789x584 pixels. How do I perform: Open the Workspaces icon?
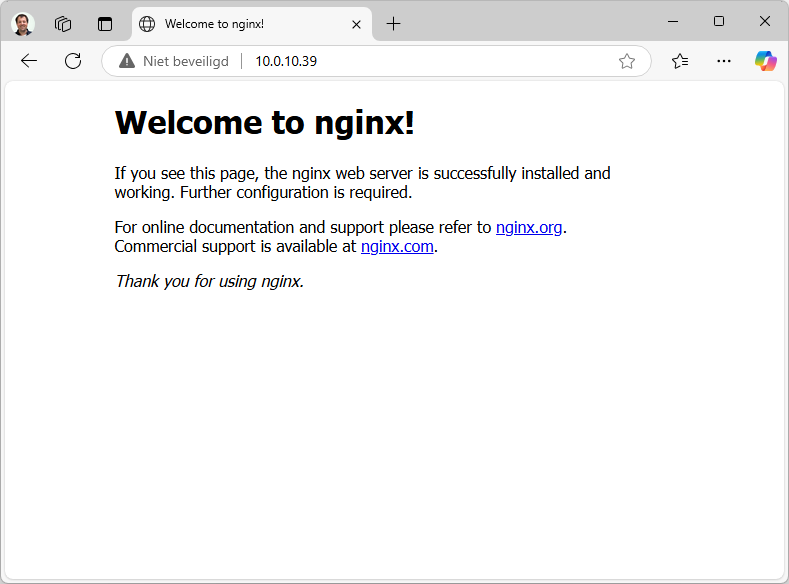coord(63,24)
